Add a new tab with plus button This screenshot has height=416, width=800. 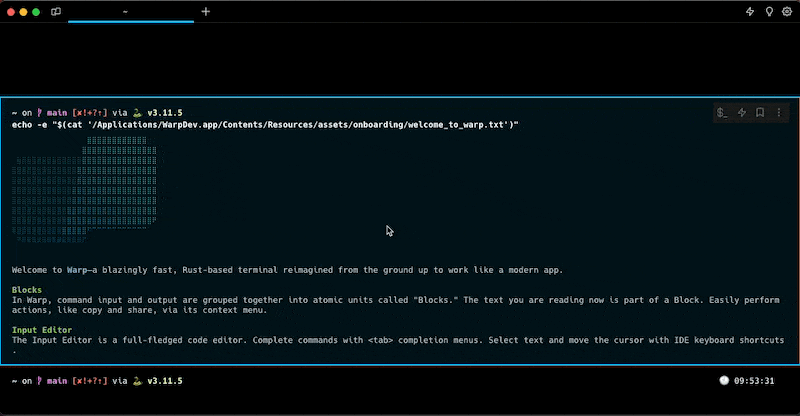206,11
